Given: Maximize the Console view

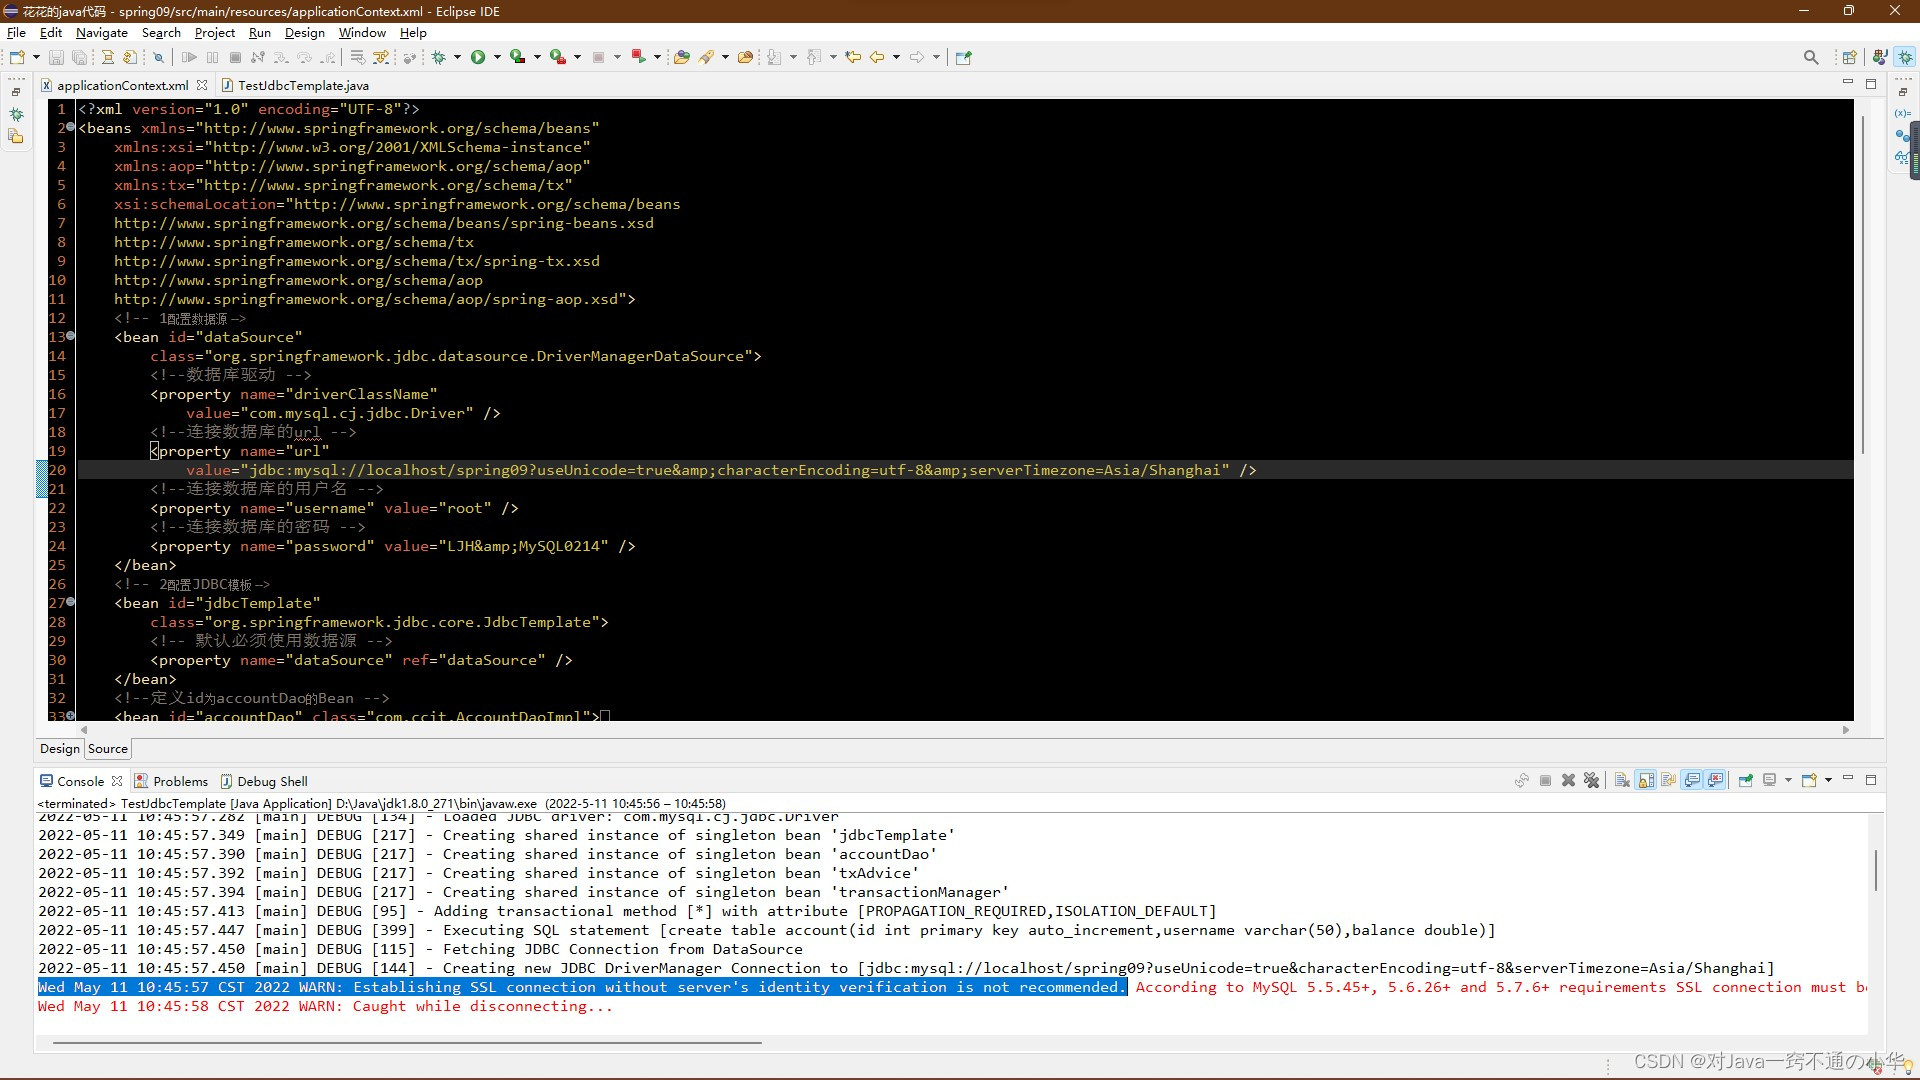Looking at the screenshot, I should point(1872,781).
